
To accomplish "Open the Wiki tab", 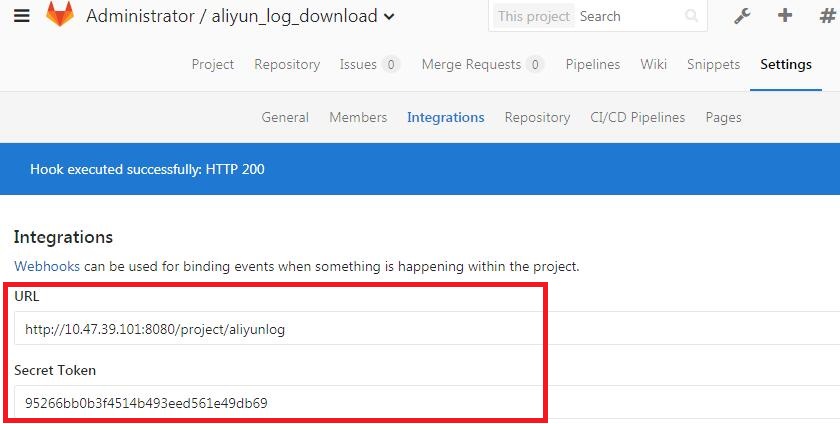I will tap(654, 64).
